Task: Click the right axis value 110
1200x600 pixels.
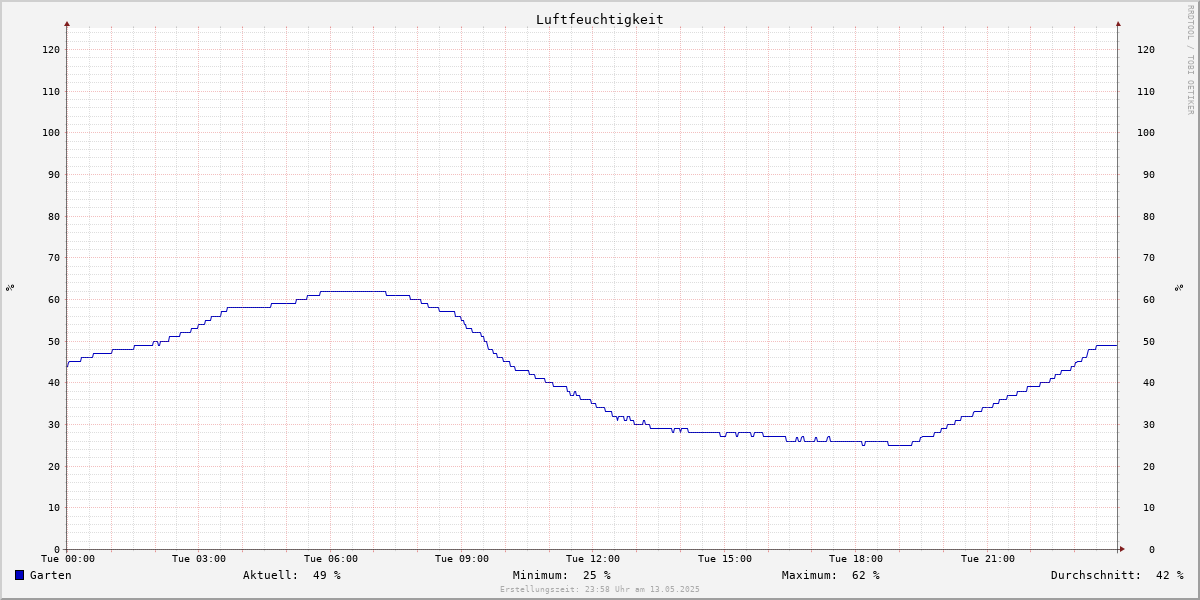Action: 1146,91
